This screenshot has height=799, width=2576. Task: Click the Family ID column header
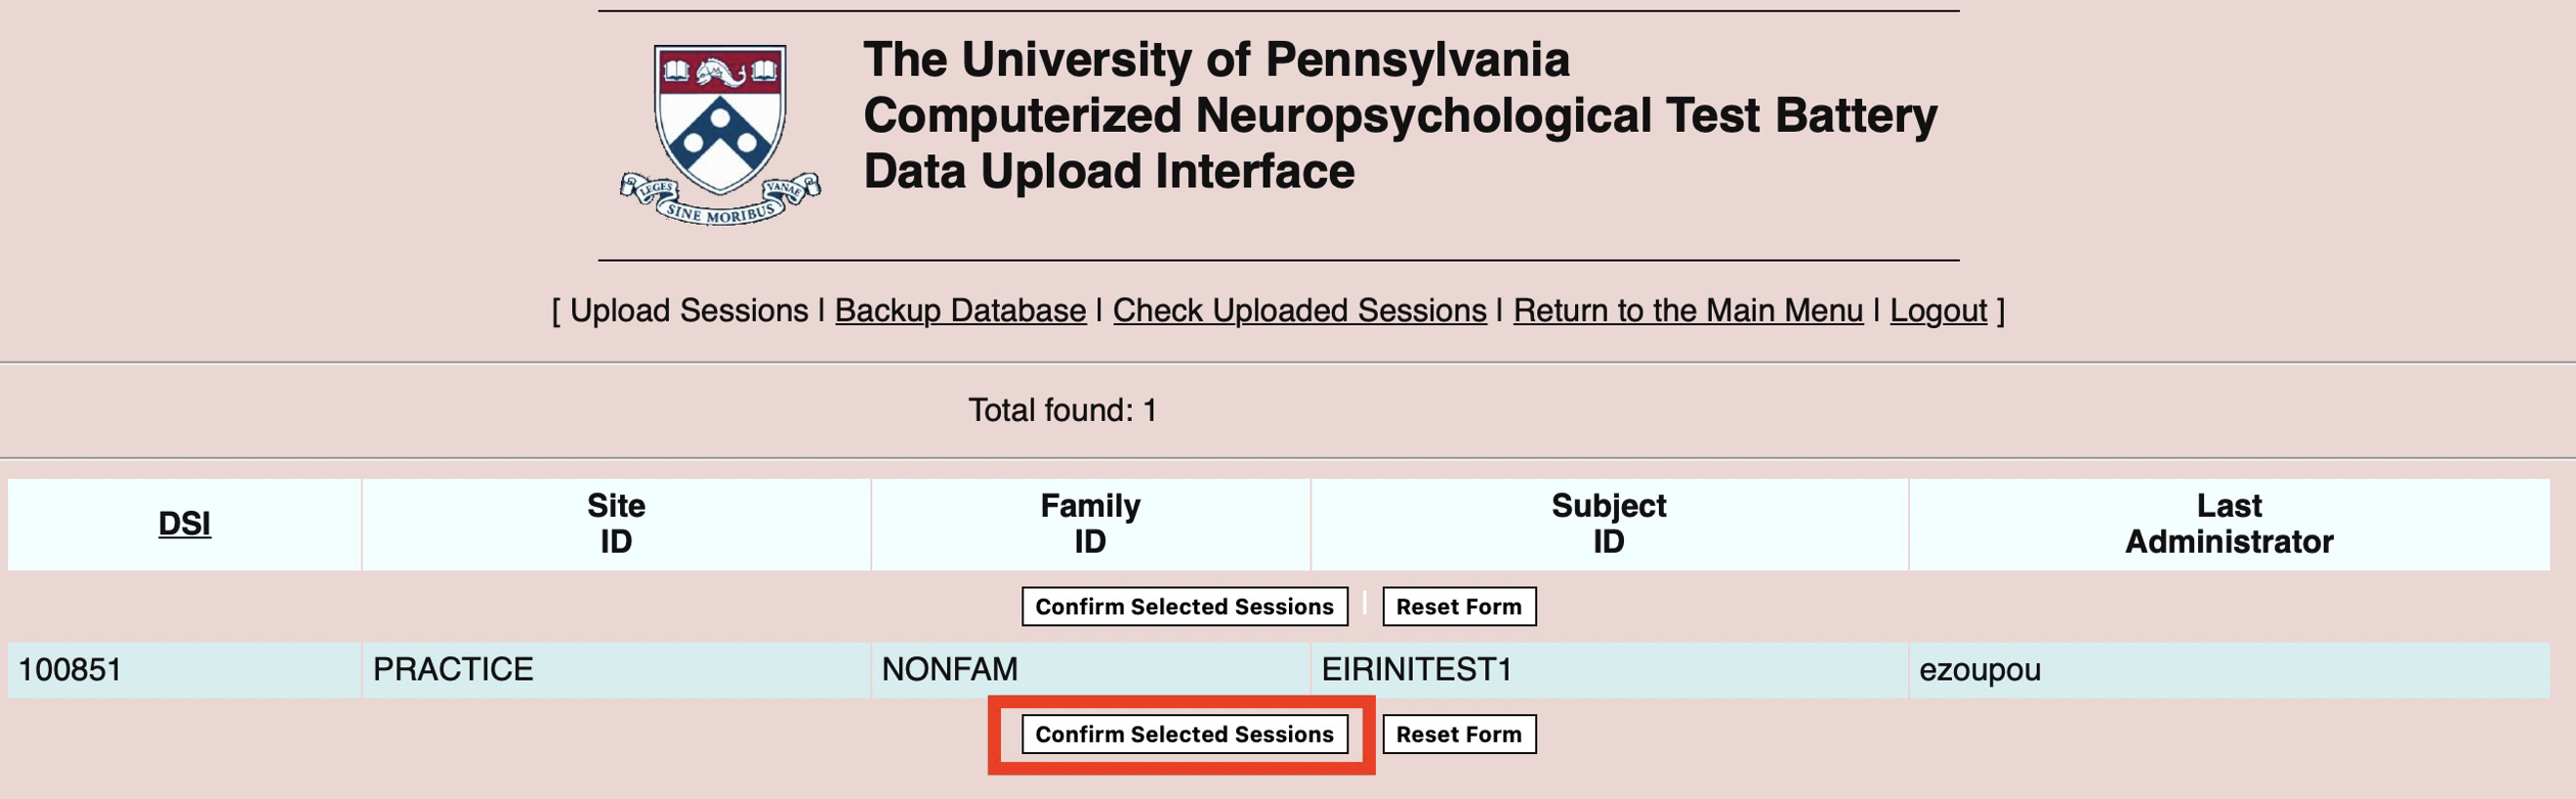1090,523
